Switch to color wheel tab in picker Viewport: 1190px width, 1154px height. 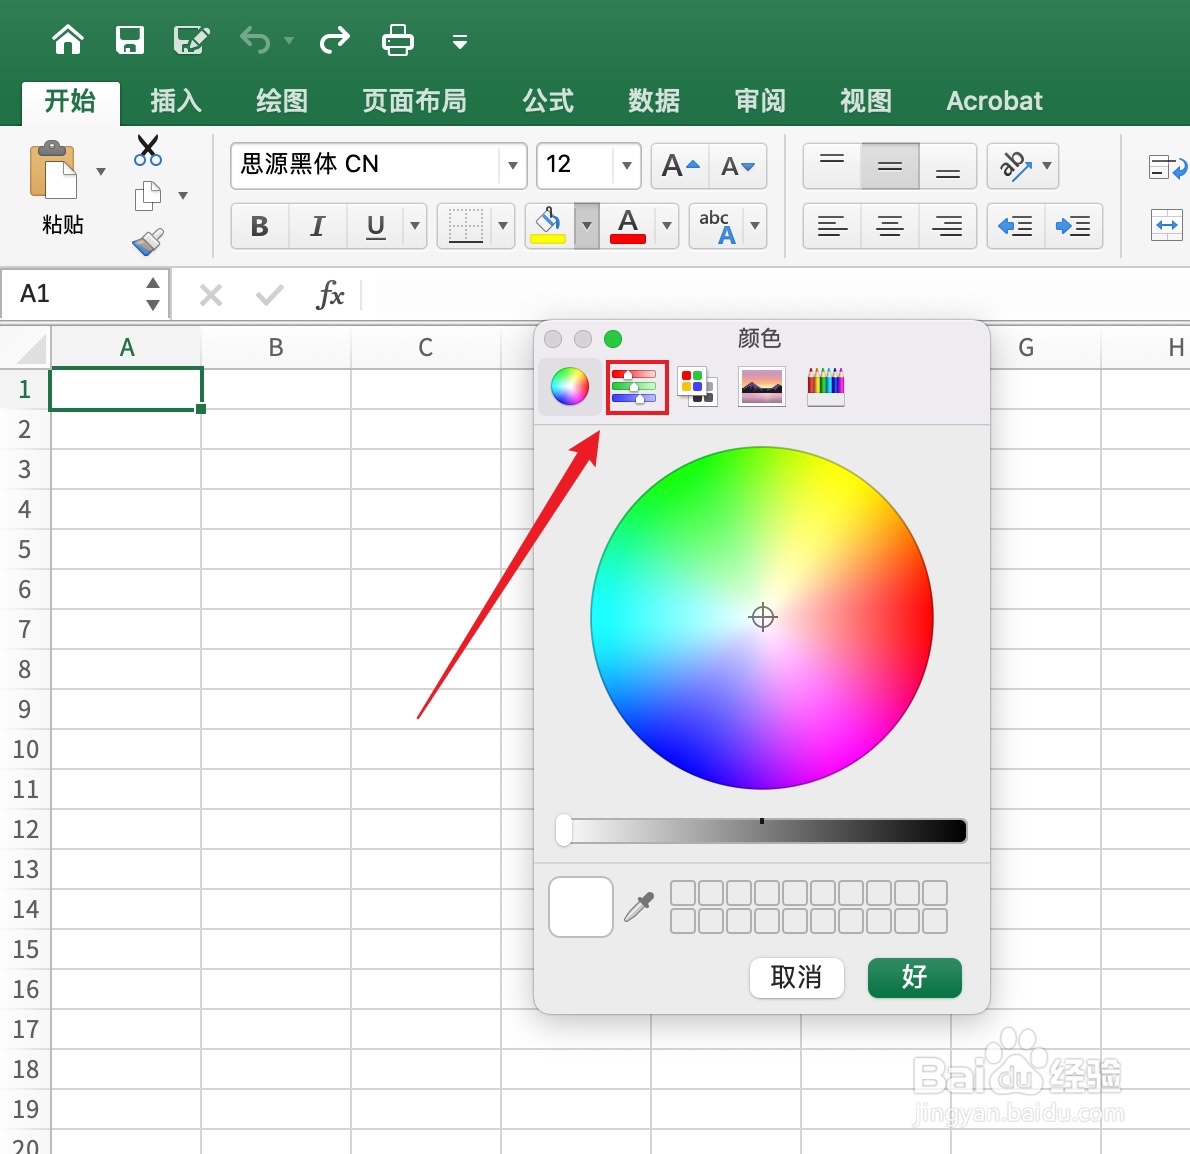[569, 387]
